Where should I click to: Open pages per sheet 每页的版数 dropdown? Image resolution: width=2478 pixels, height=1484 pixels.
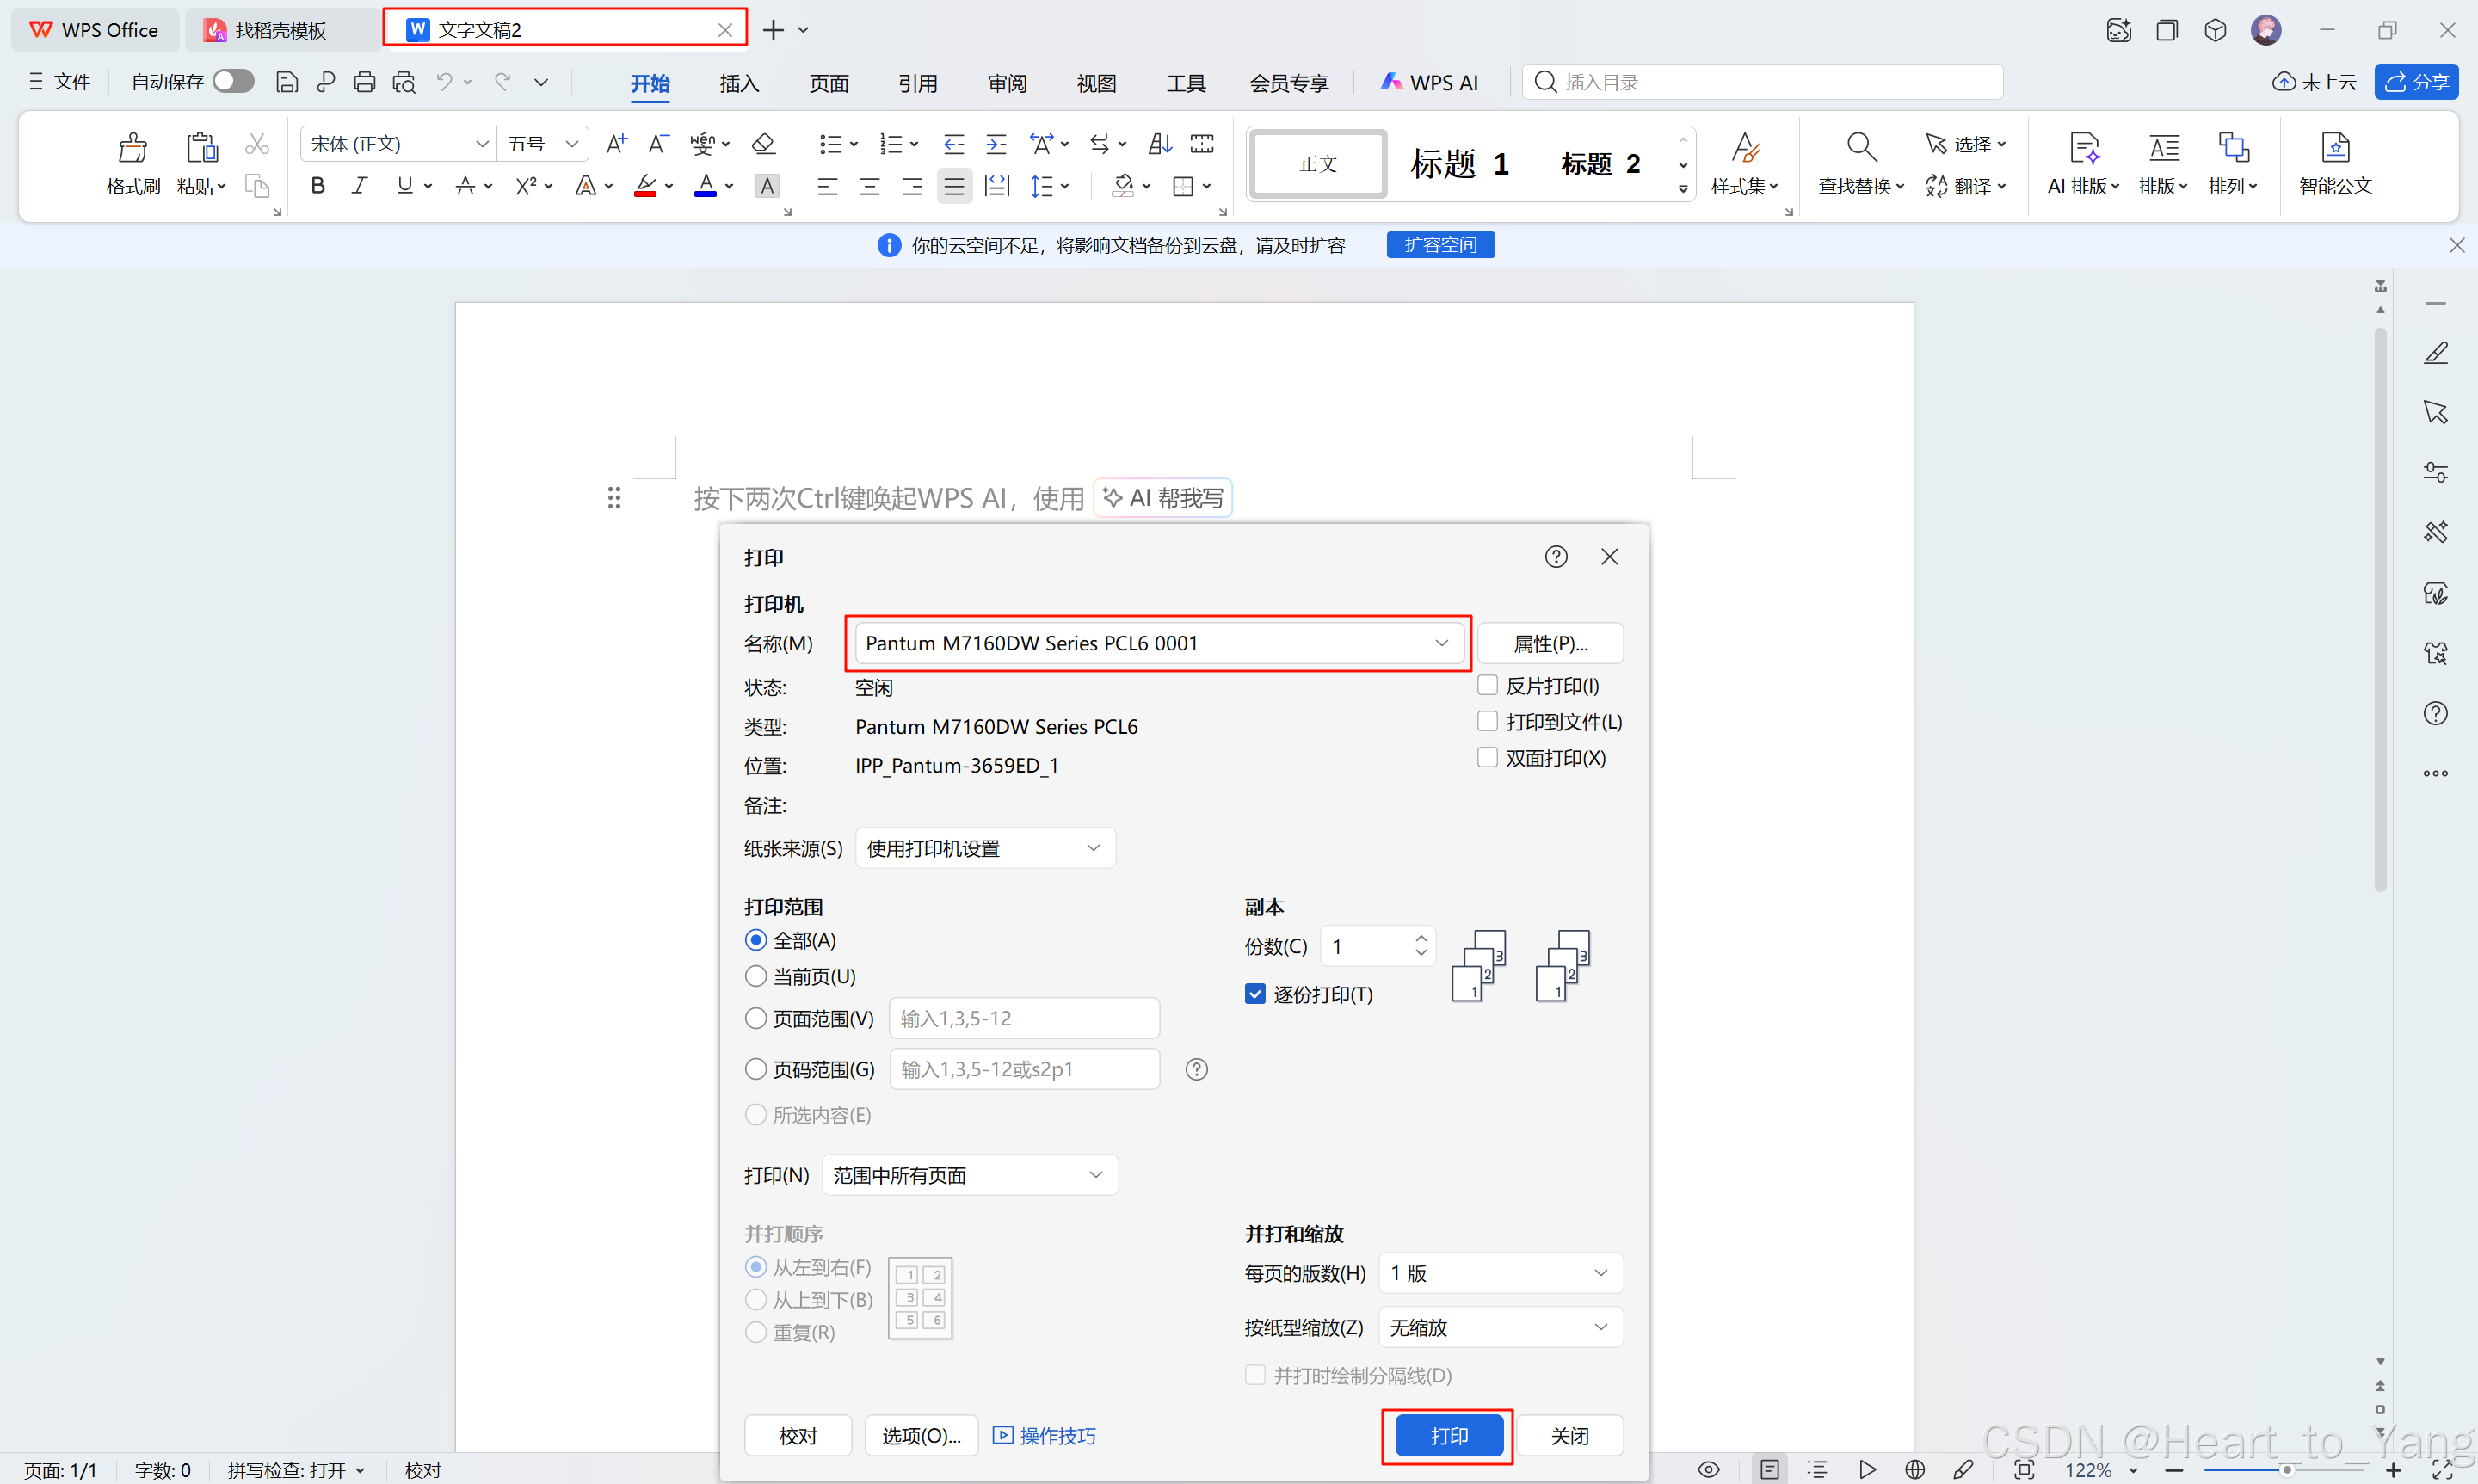[1499, 1273]
